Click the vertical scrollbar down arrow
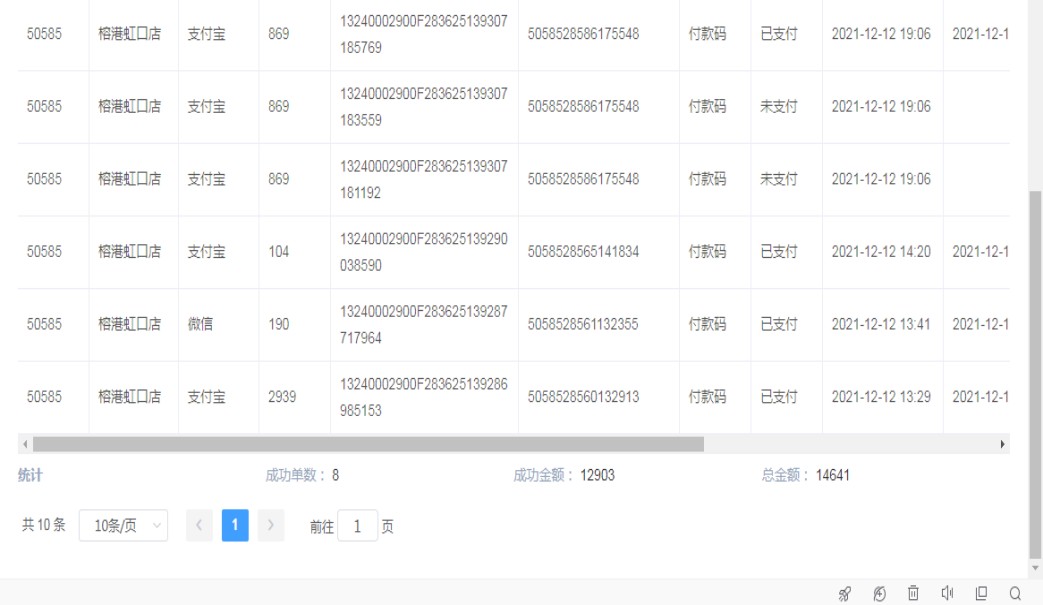 tap(1035, 568)
